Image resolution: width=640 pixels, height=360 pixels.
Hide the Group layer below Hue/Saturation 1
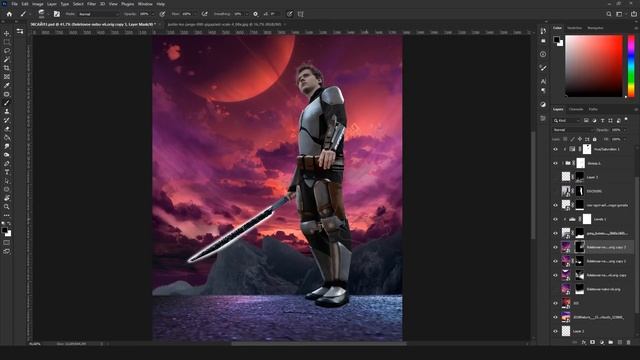555,163
